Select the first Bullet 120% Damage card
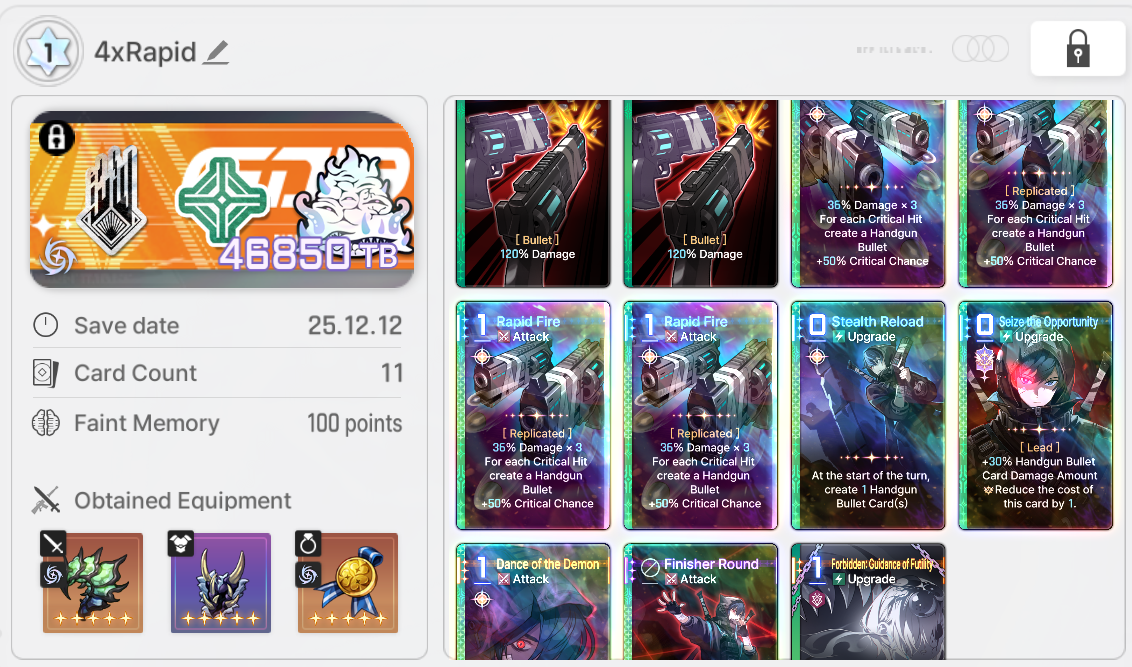The image size is (1132, 667). 534,193
